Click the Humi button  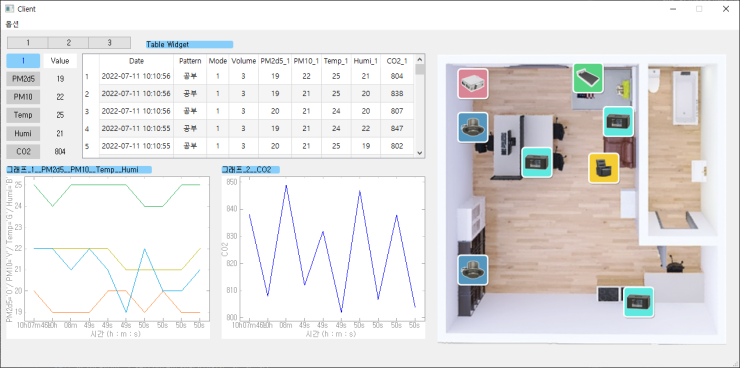pyautogui.click(x=23, y=134)
